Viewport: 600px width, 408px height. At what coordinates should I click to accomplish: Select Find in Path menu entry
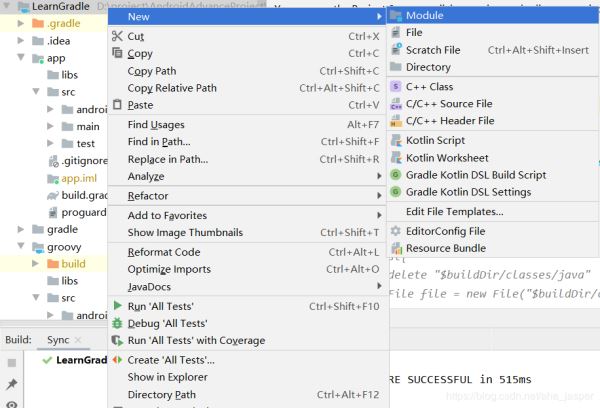tap(159, 142)
